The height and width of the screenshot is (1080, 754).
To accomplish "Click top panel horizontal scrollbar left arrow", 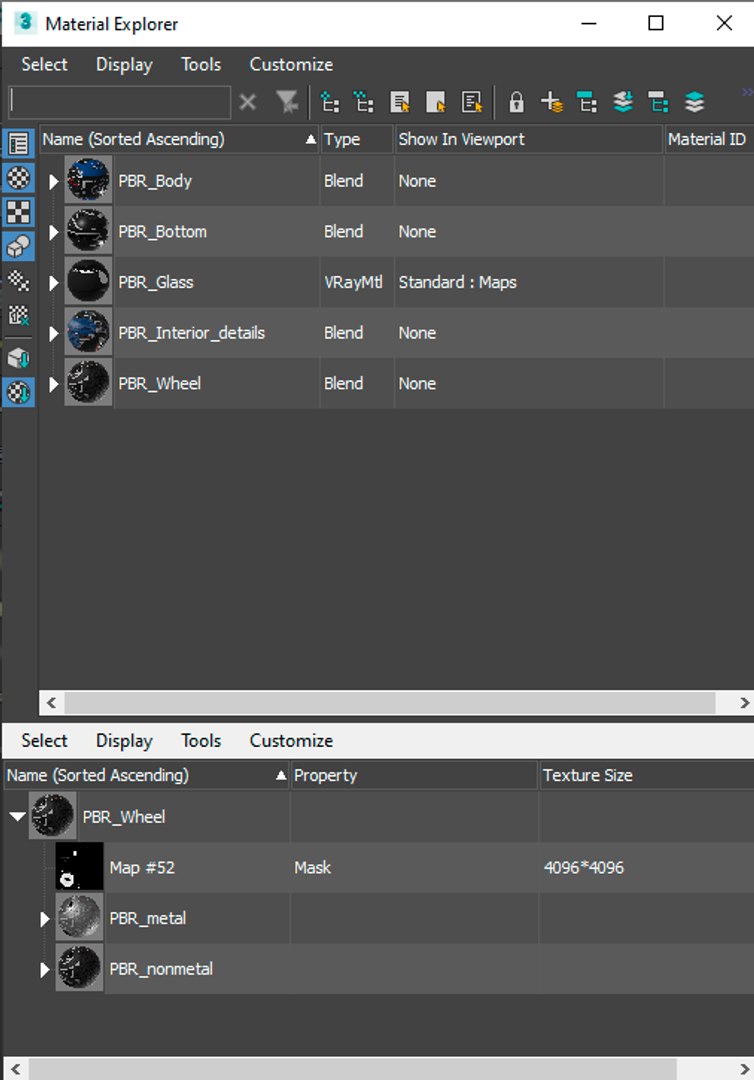I will pyautogui.click(x=51, y=703).
